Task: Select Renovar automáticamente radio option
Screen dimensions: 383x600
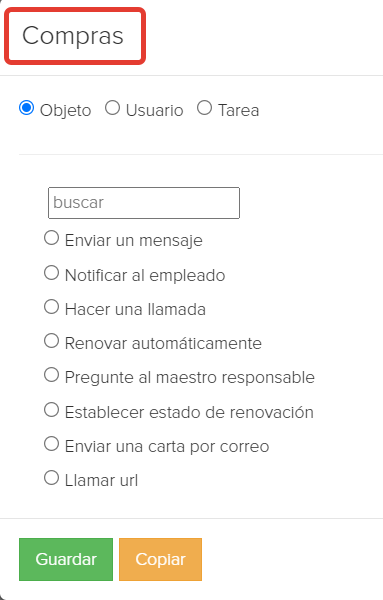Action: coord(51,341)
